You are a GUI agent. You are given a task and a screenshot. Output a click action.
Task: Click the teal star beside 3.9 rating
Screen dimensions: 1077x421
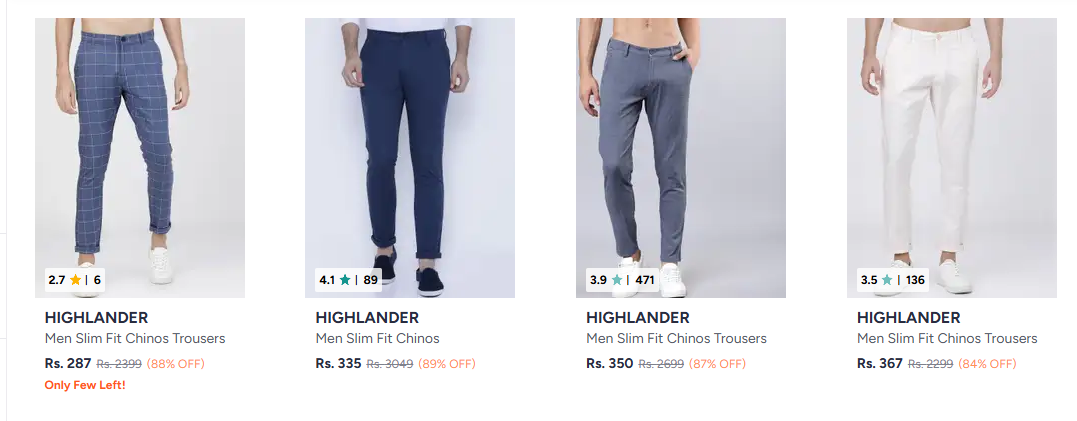(x=617, y=280)
